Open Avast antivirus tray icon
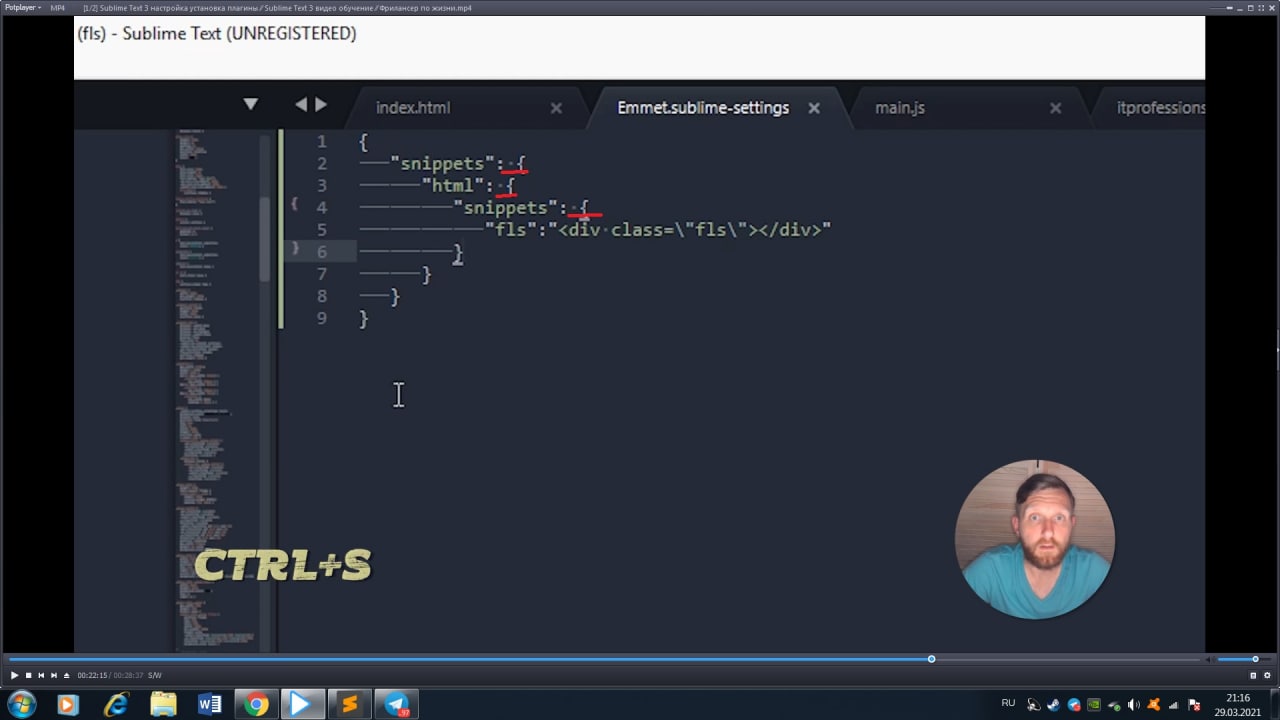The width and height of the screenshot is (1280, 720). (x=1153, y=704)
